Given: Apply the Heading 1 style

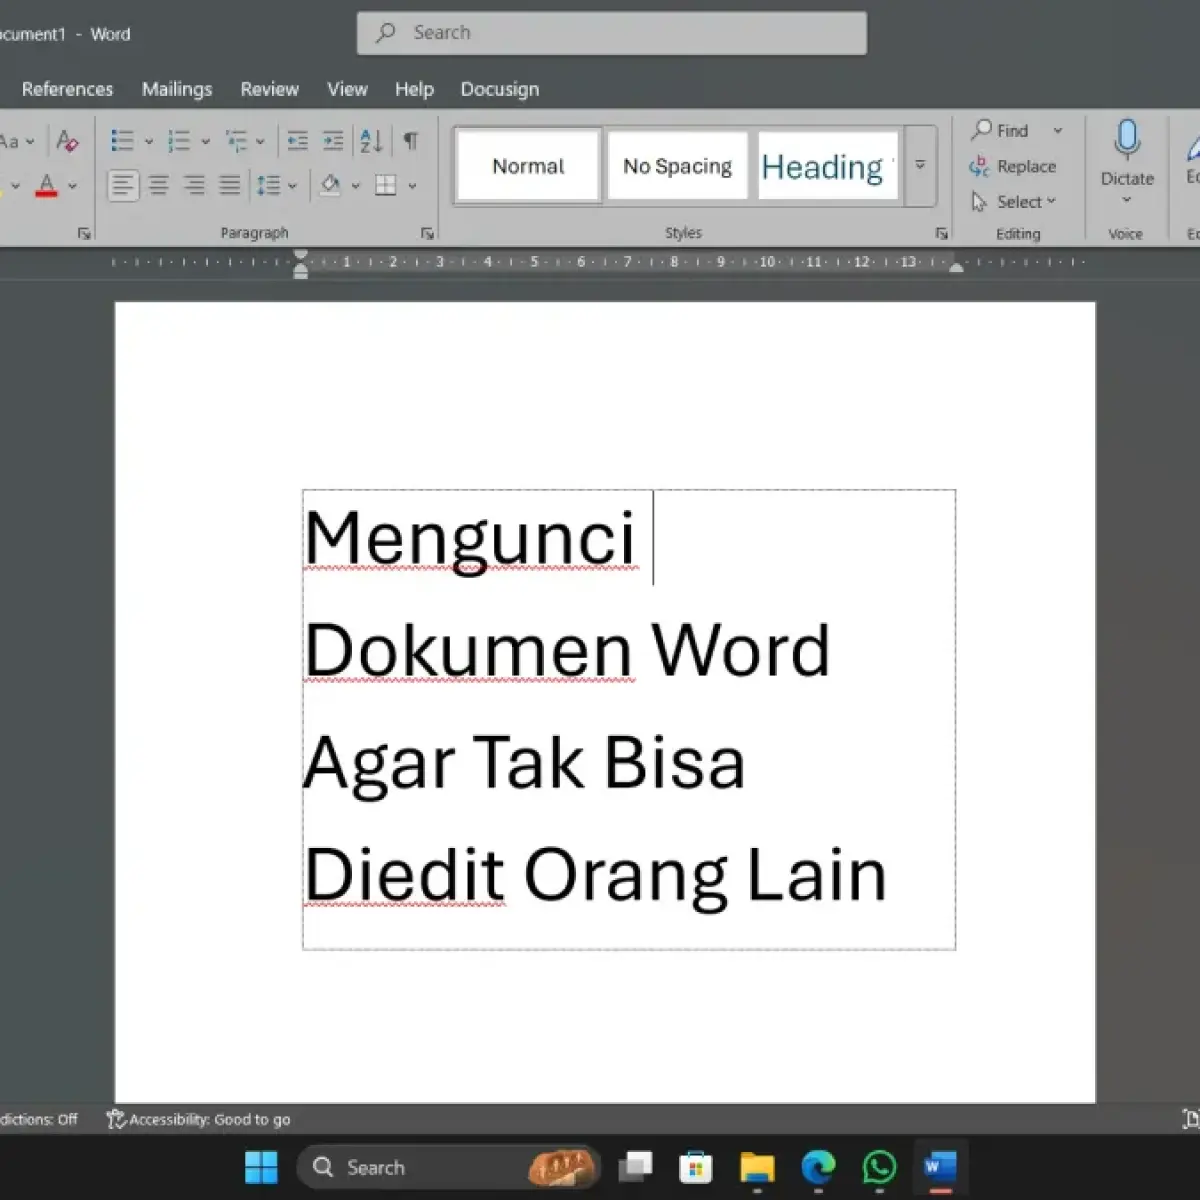Looking at the screenshot, I should [827, 166].
